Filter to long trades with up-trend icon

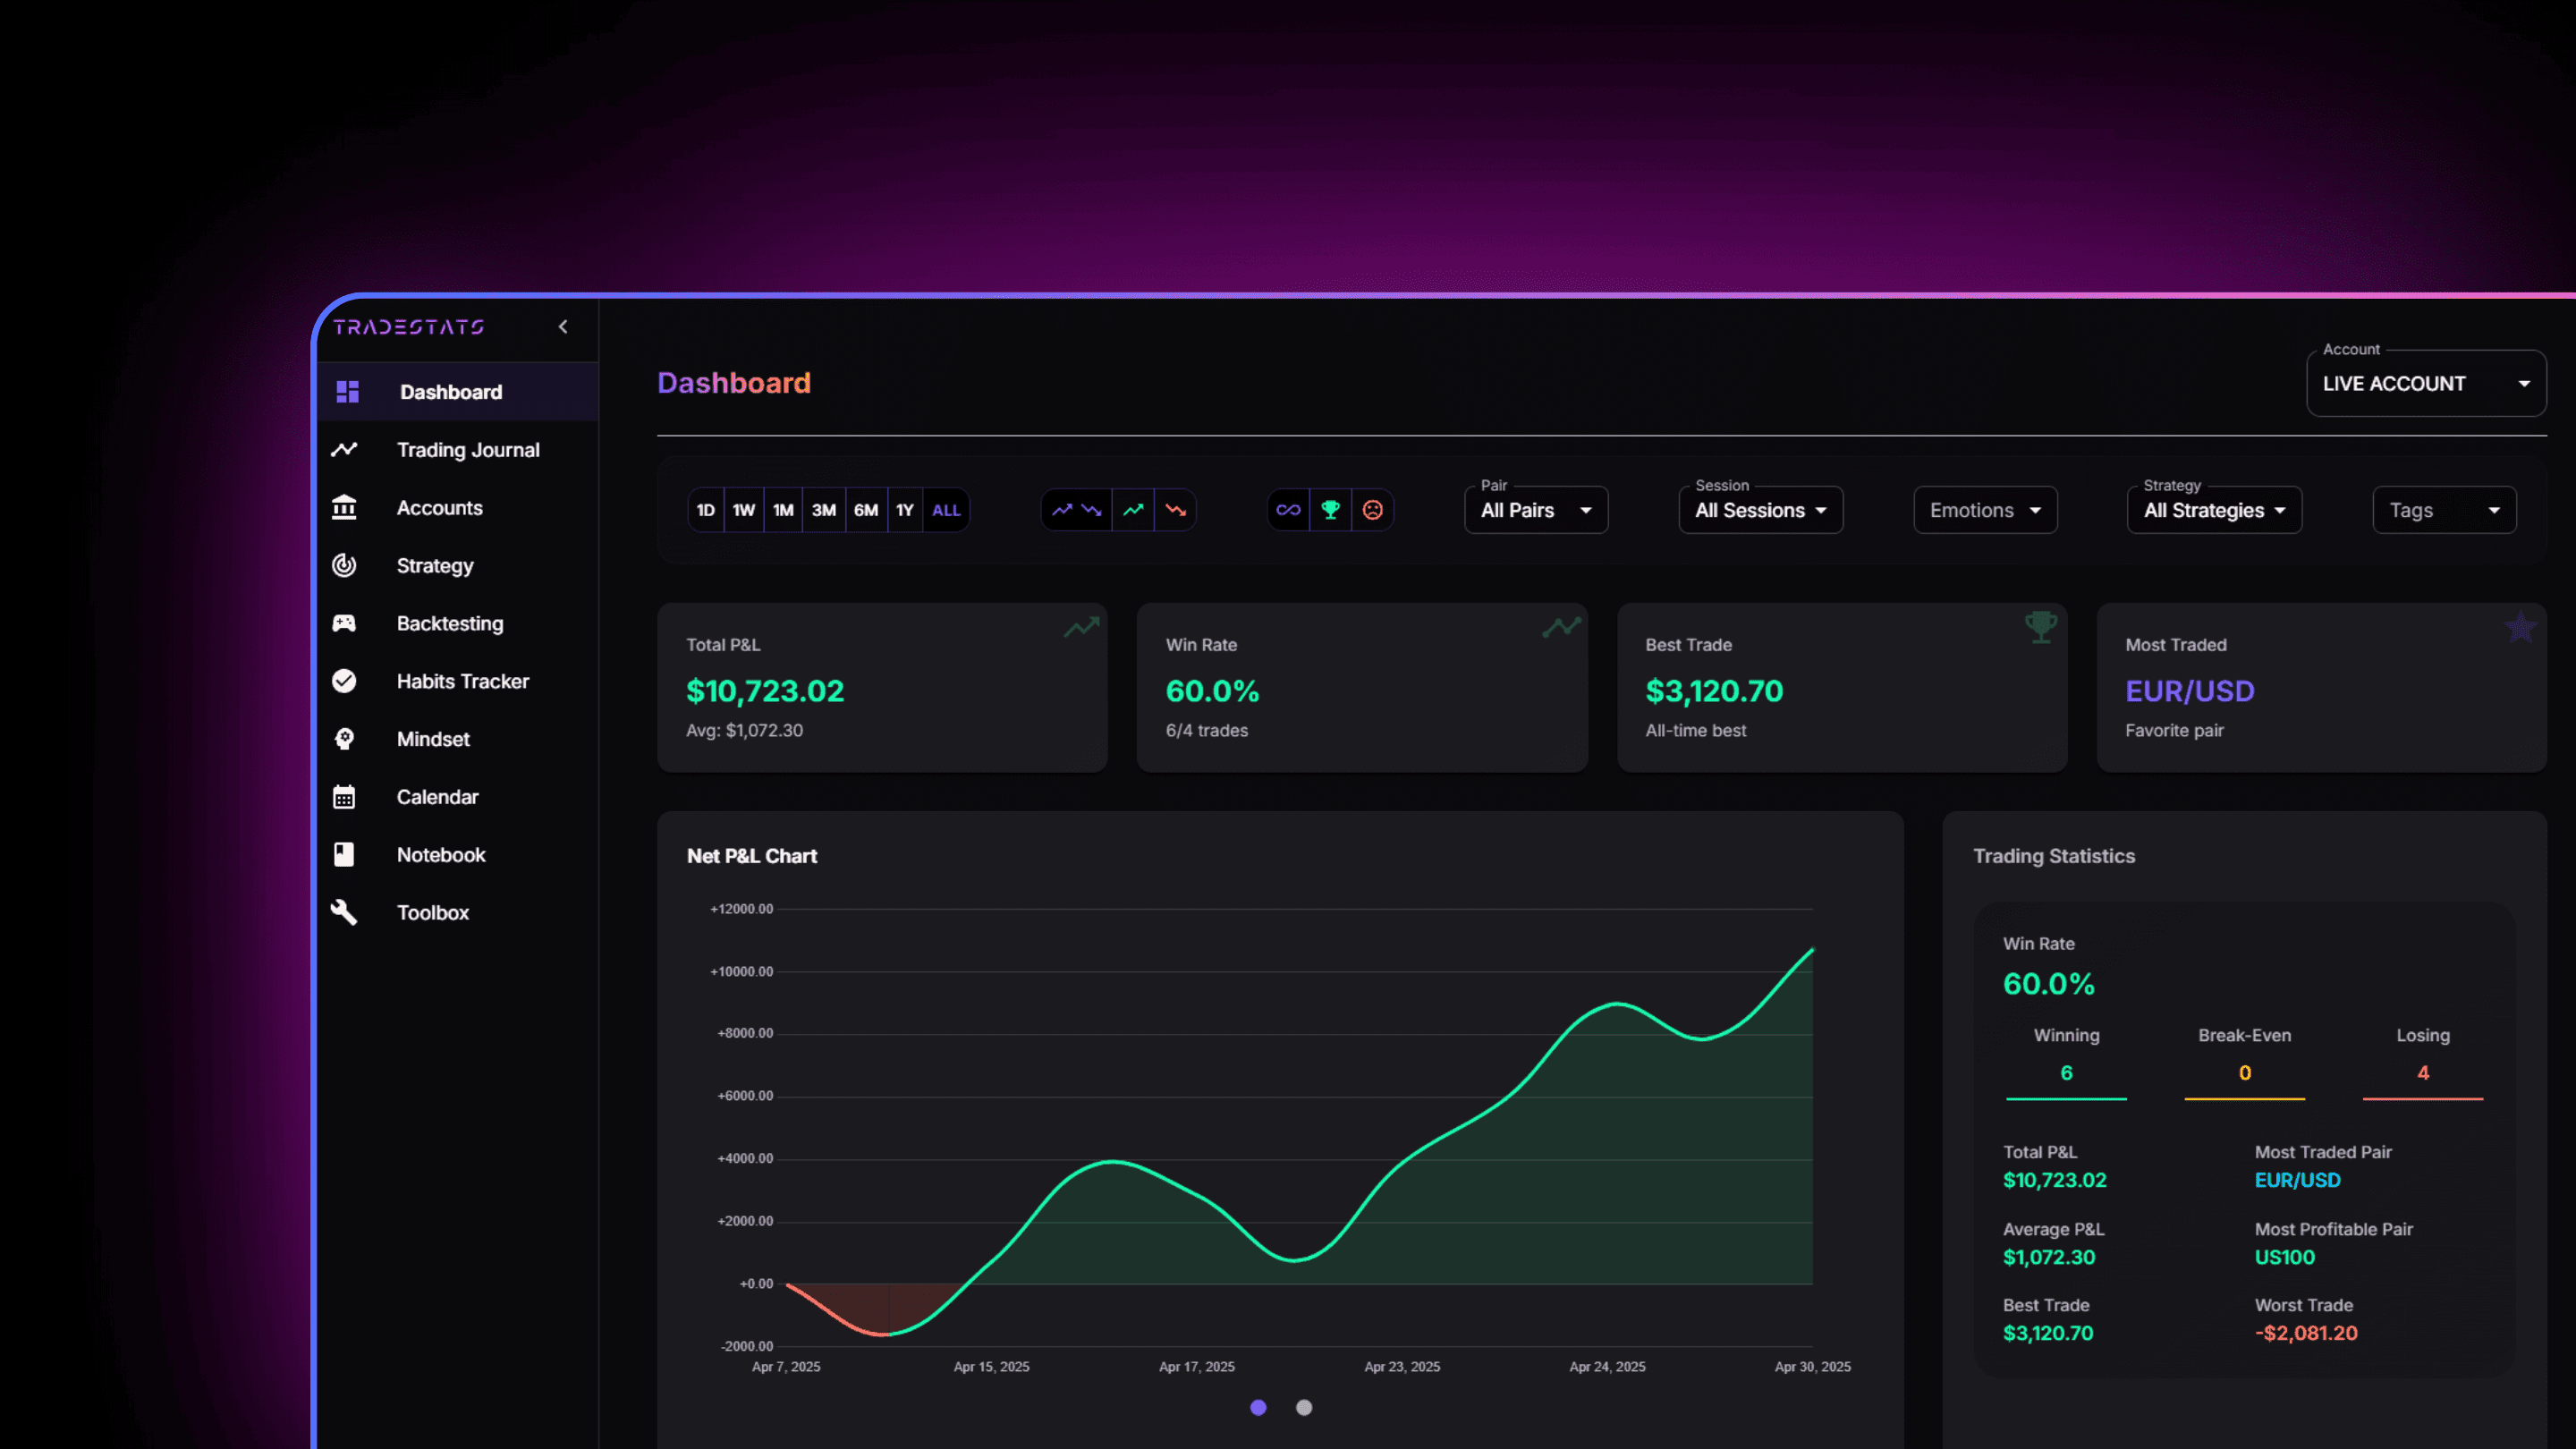[1133, 510]
